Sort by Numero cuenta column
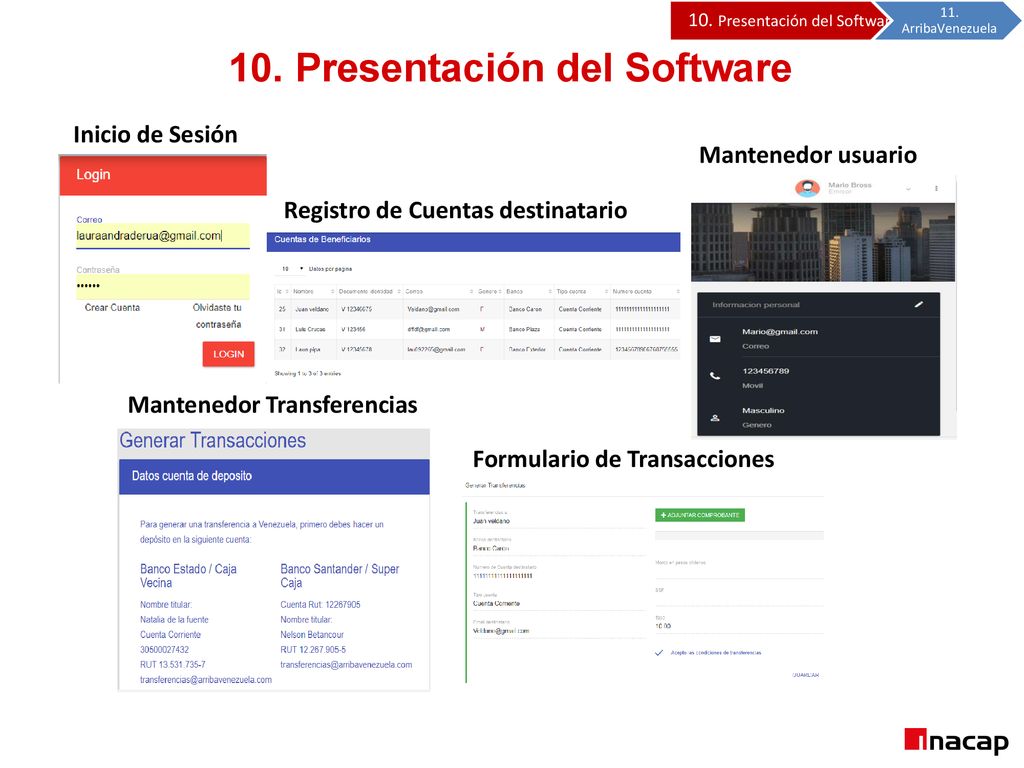This screenshot has width=1024, height=768. pos(646,291)
